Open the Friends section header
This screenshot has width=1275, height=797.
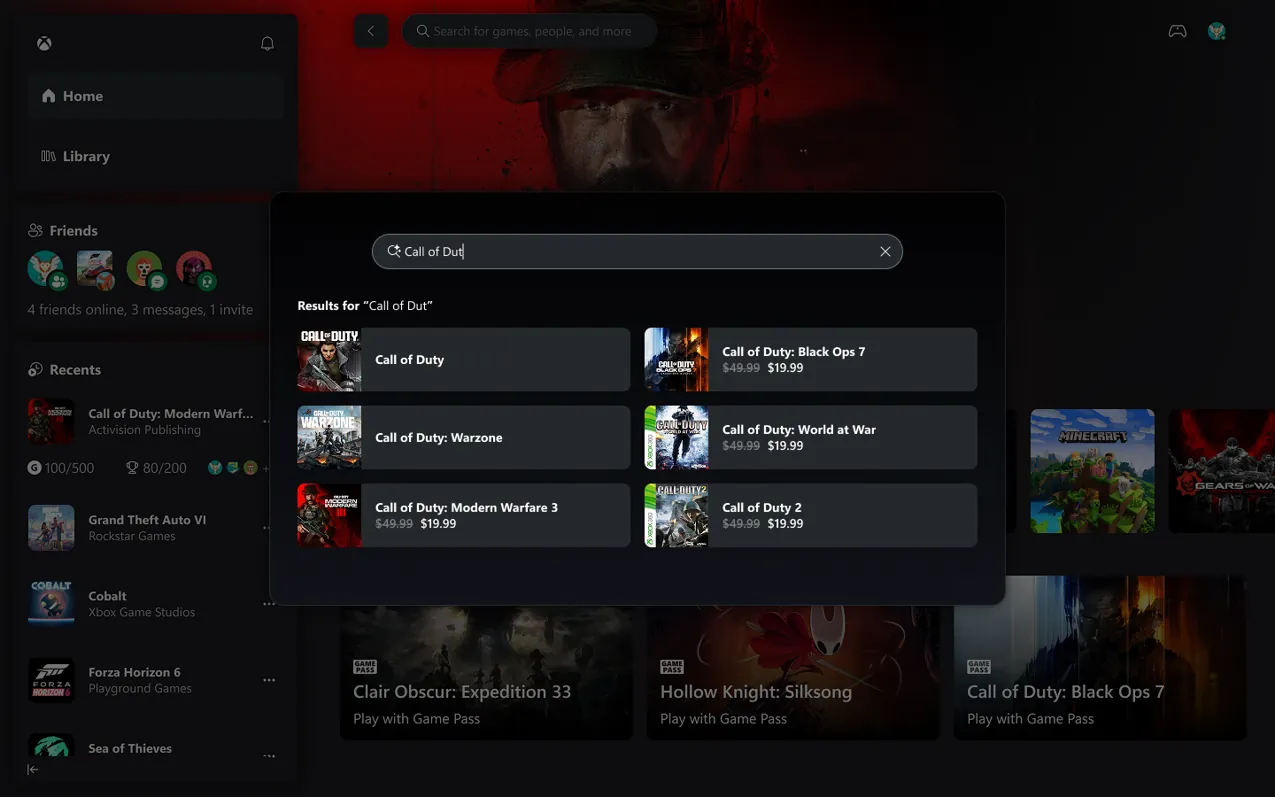coord(63,230)
